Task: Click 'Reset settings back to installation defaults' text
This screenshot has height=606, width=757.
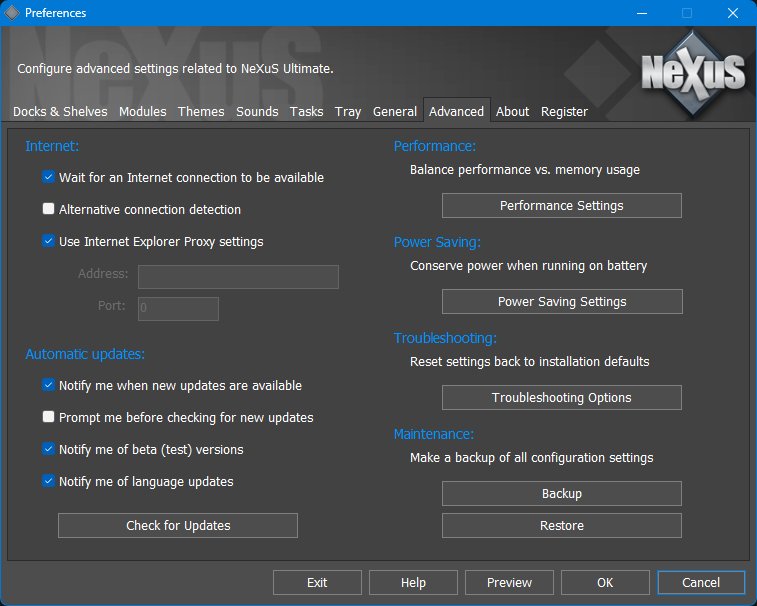Action: 530,362
